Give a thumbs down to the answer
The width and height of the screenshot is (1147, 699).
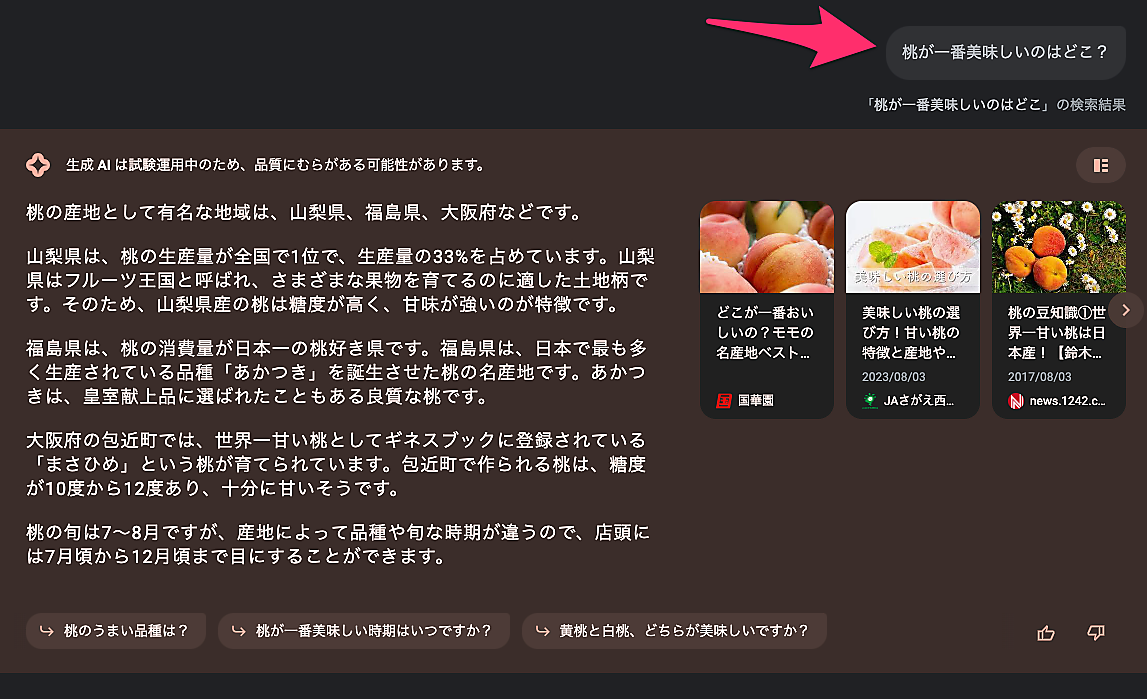[1095, 632]
